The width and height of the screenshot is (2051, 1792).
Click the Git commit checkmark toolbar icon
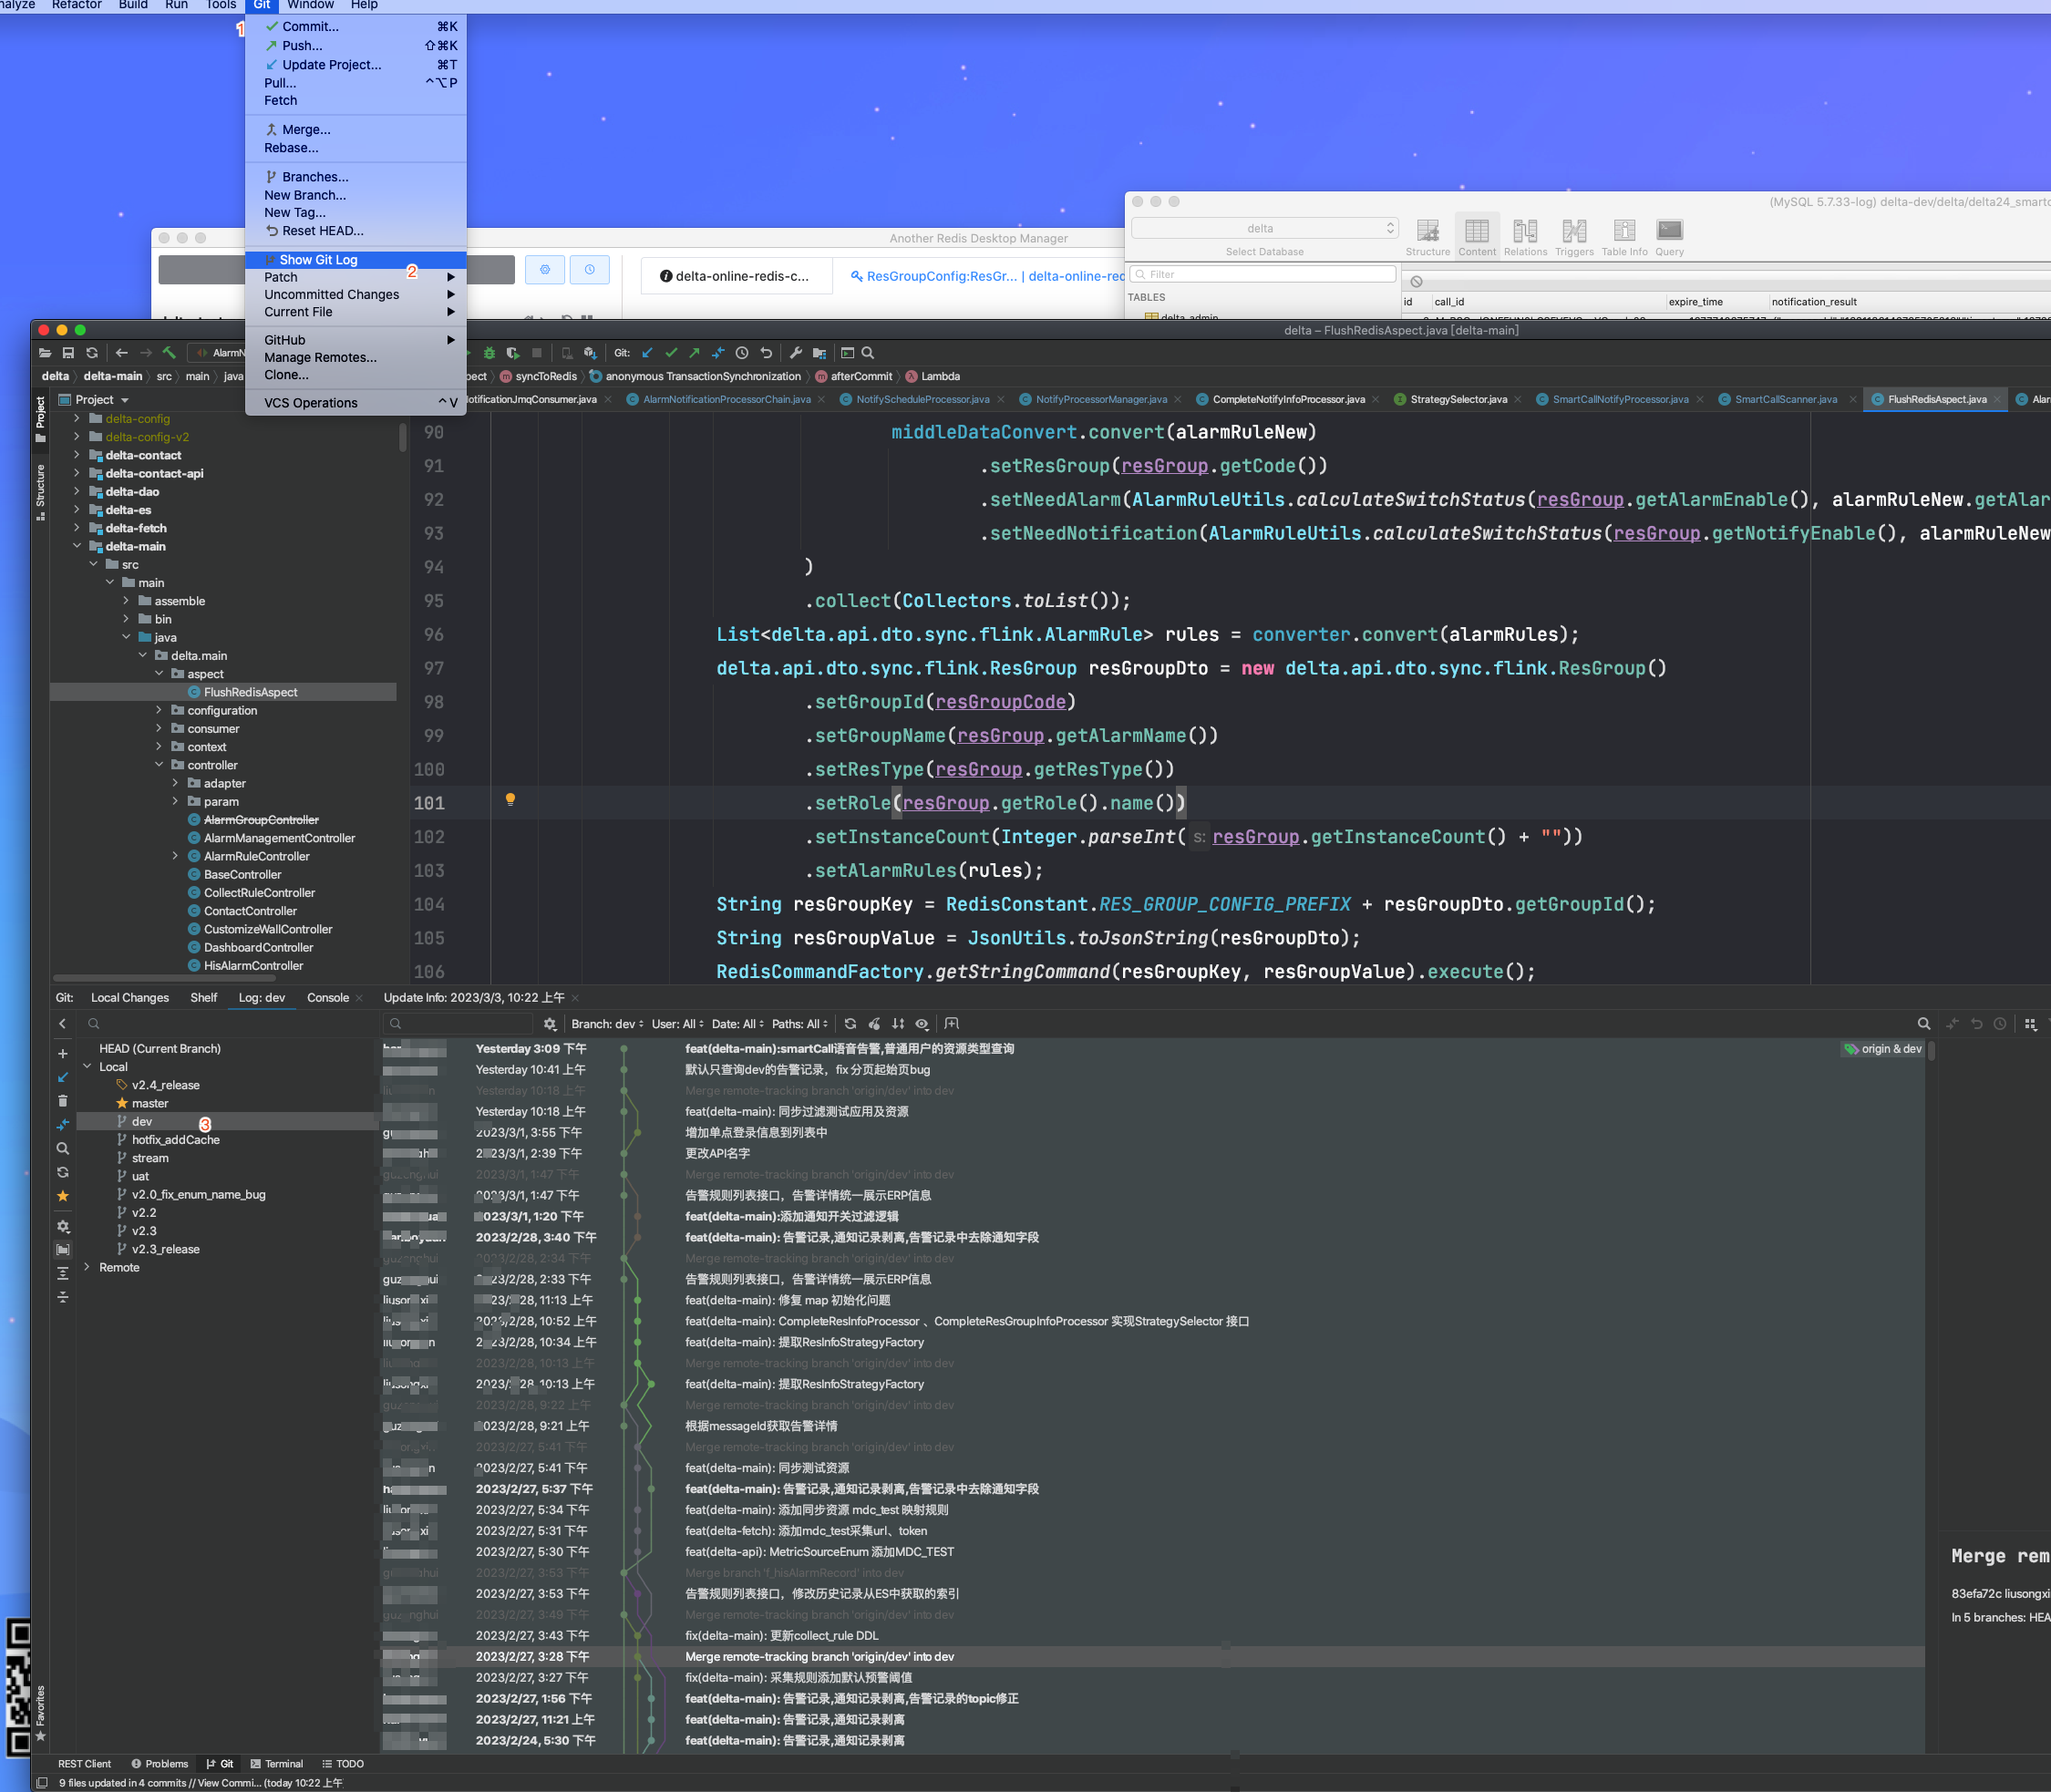coord(671,353)
